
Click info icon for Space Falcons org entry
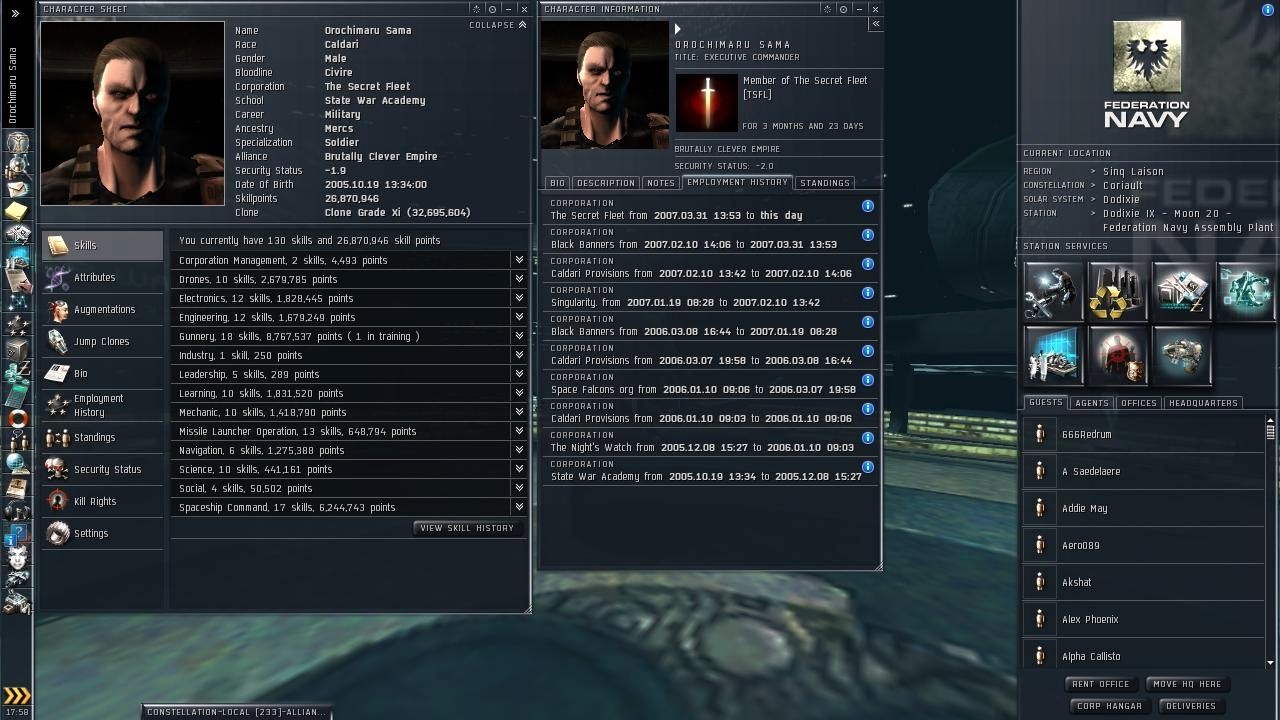(868, 380)
